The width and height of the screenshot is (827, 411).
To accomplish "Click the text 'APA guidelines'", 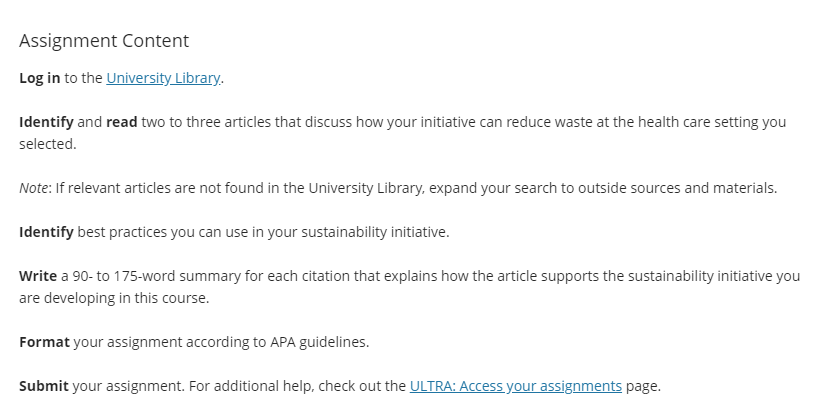I will pyautogui.click(x=319, y=342).
